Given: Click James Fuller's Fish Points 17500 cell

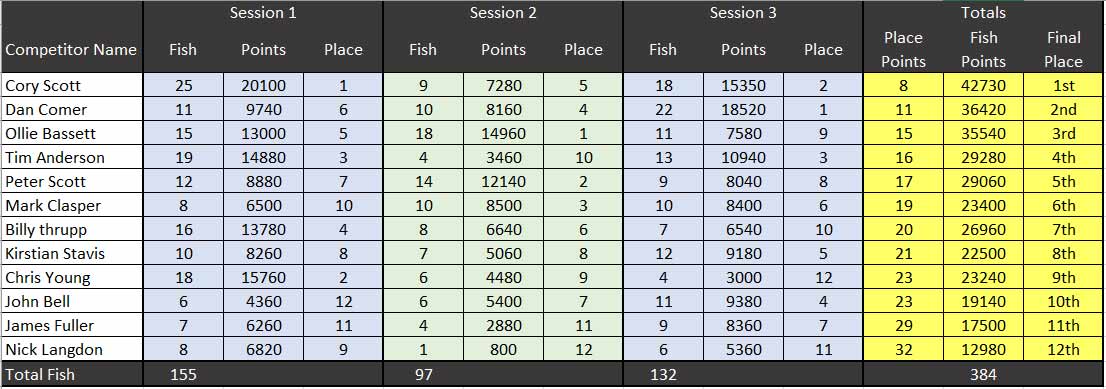Looking at the screenshot, I should click(983, 325).
